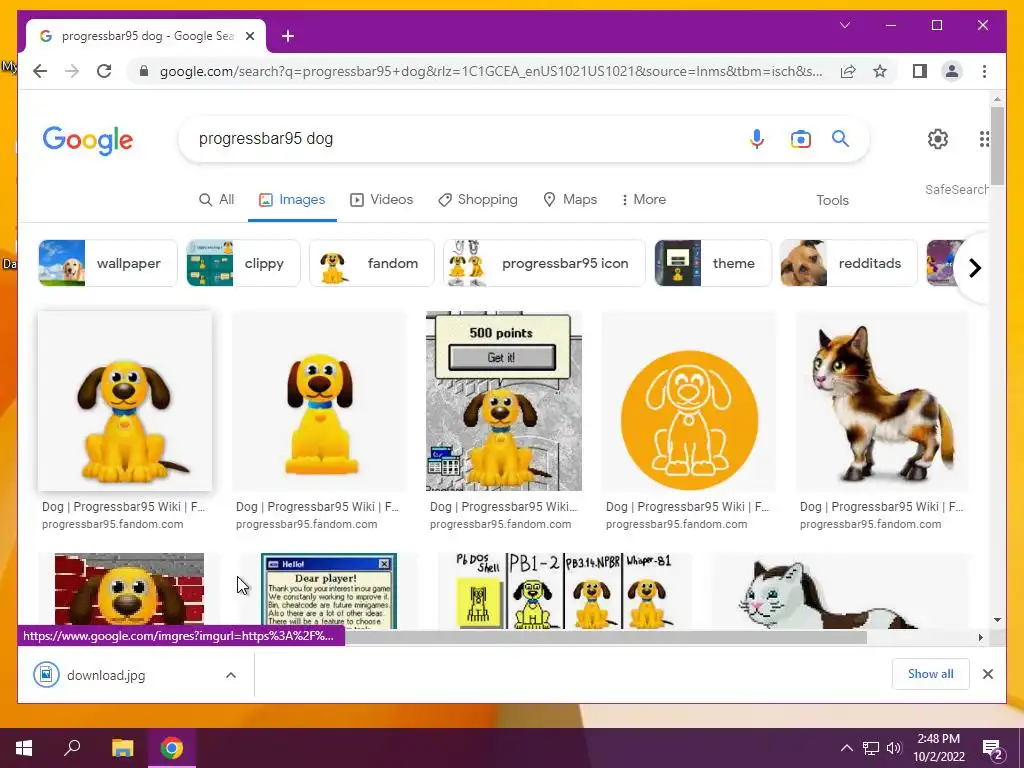This screenshot has width=1024, height=768.
Task: Open the tab search chevron
Action: coord(844,25)
